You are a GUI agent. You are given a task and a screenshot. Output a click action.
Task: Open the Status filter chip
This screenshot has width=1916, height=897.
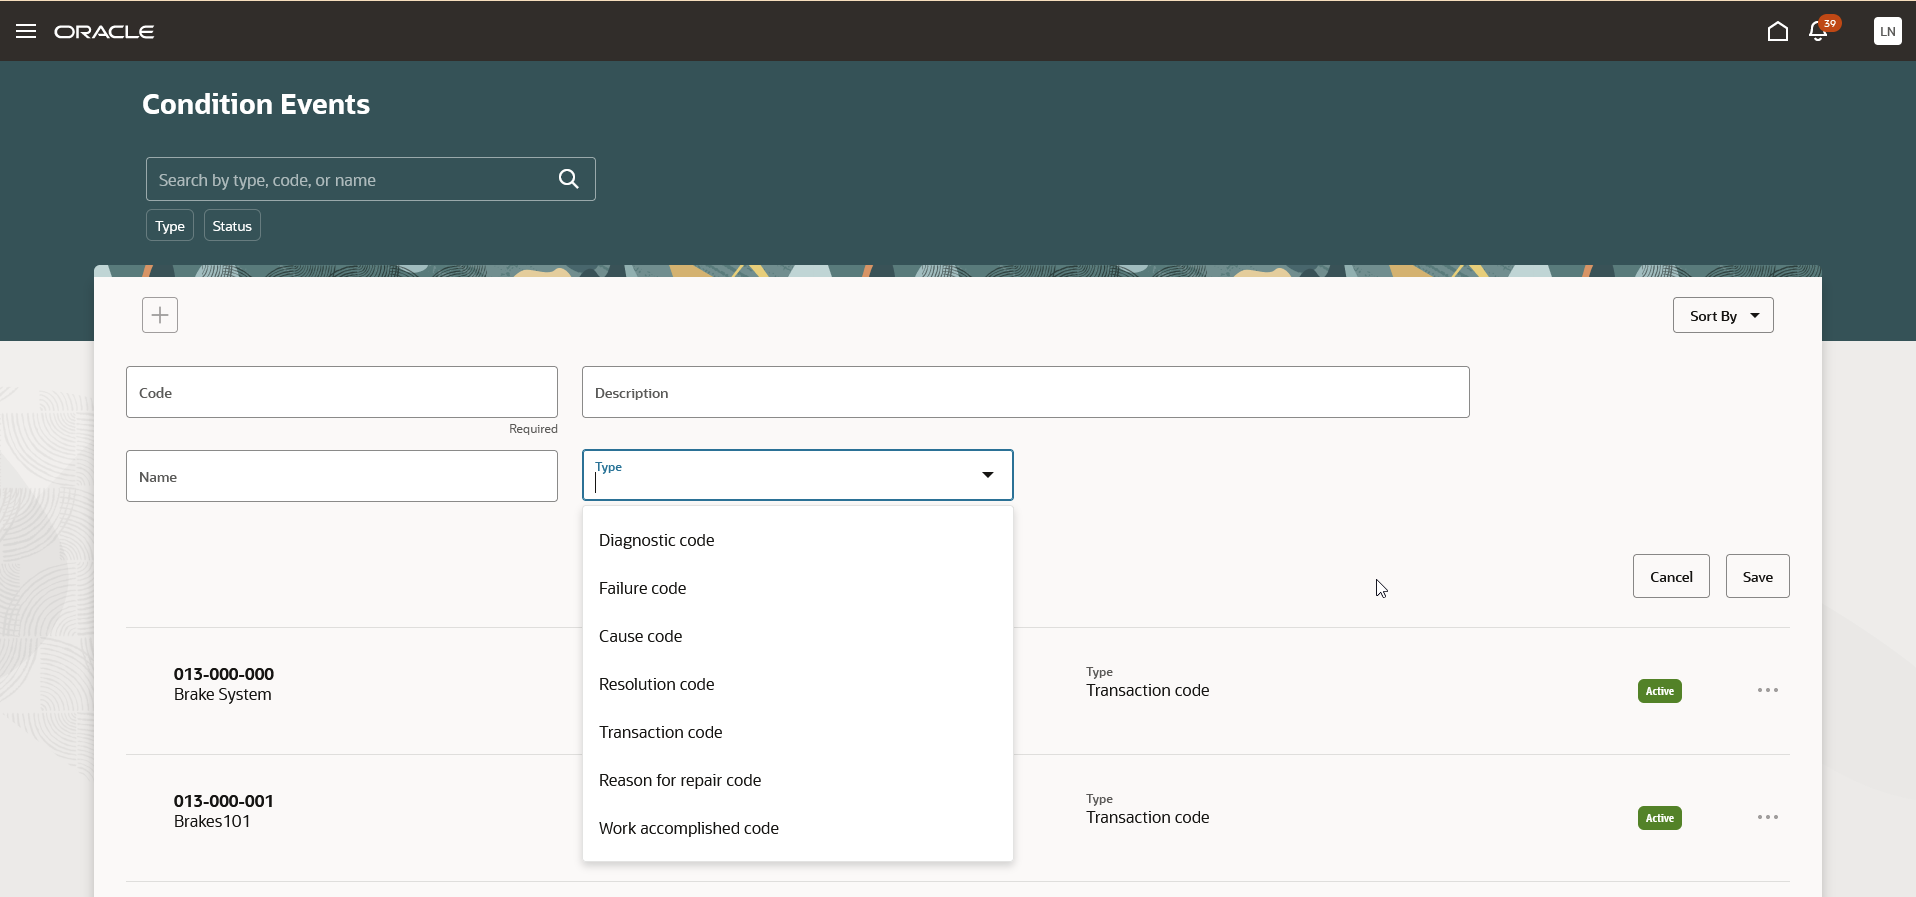click(232, 226)
